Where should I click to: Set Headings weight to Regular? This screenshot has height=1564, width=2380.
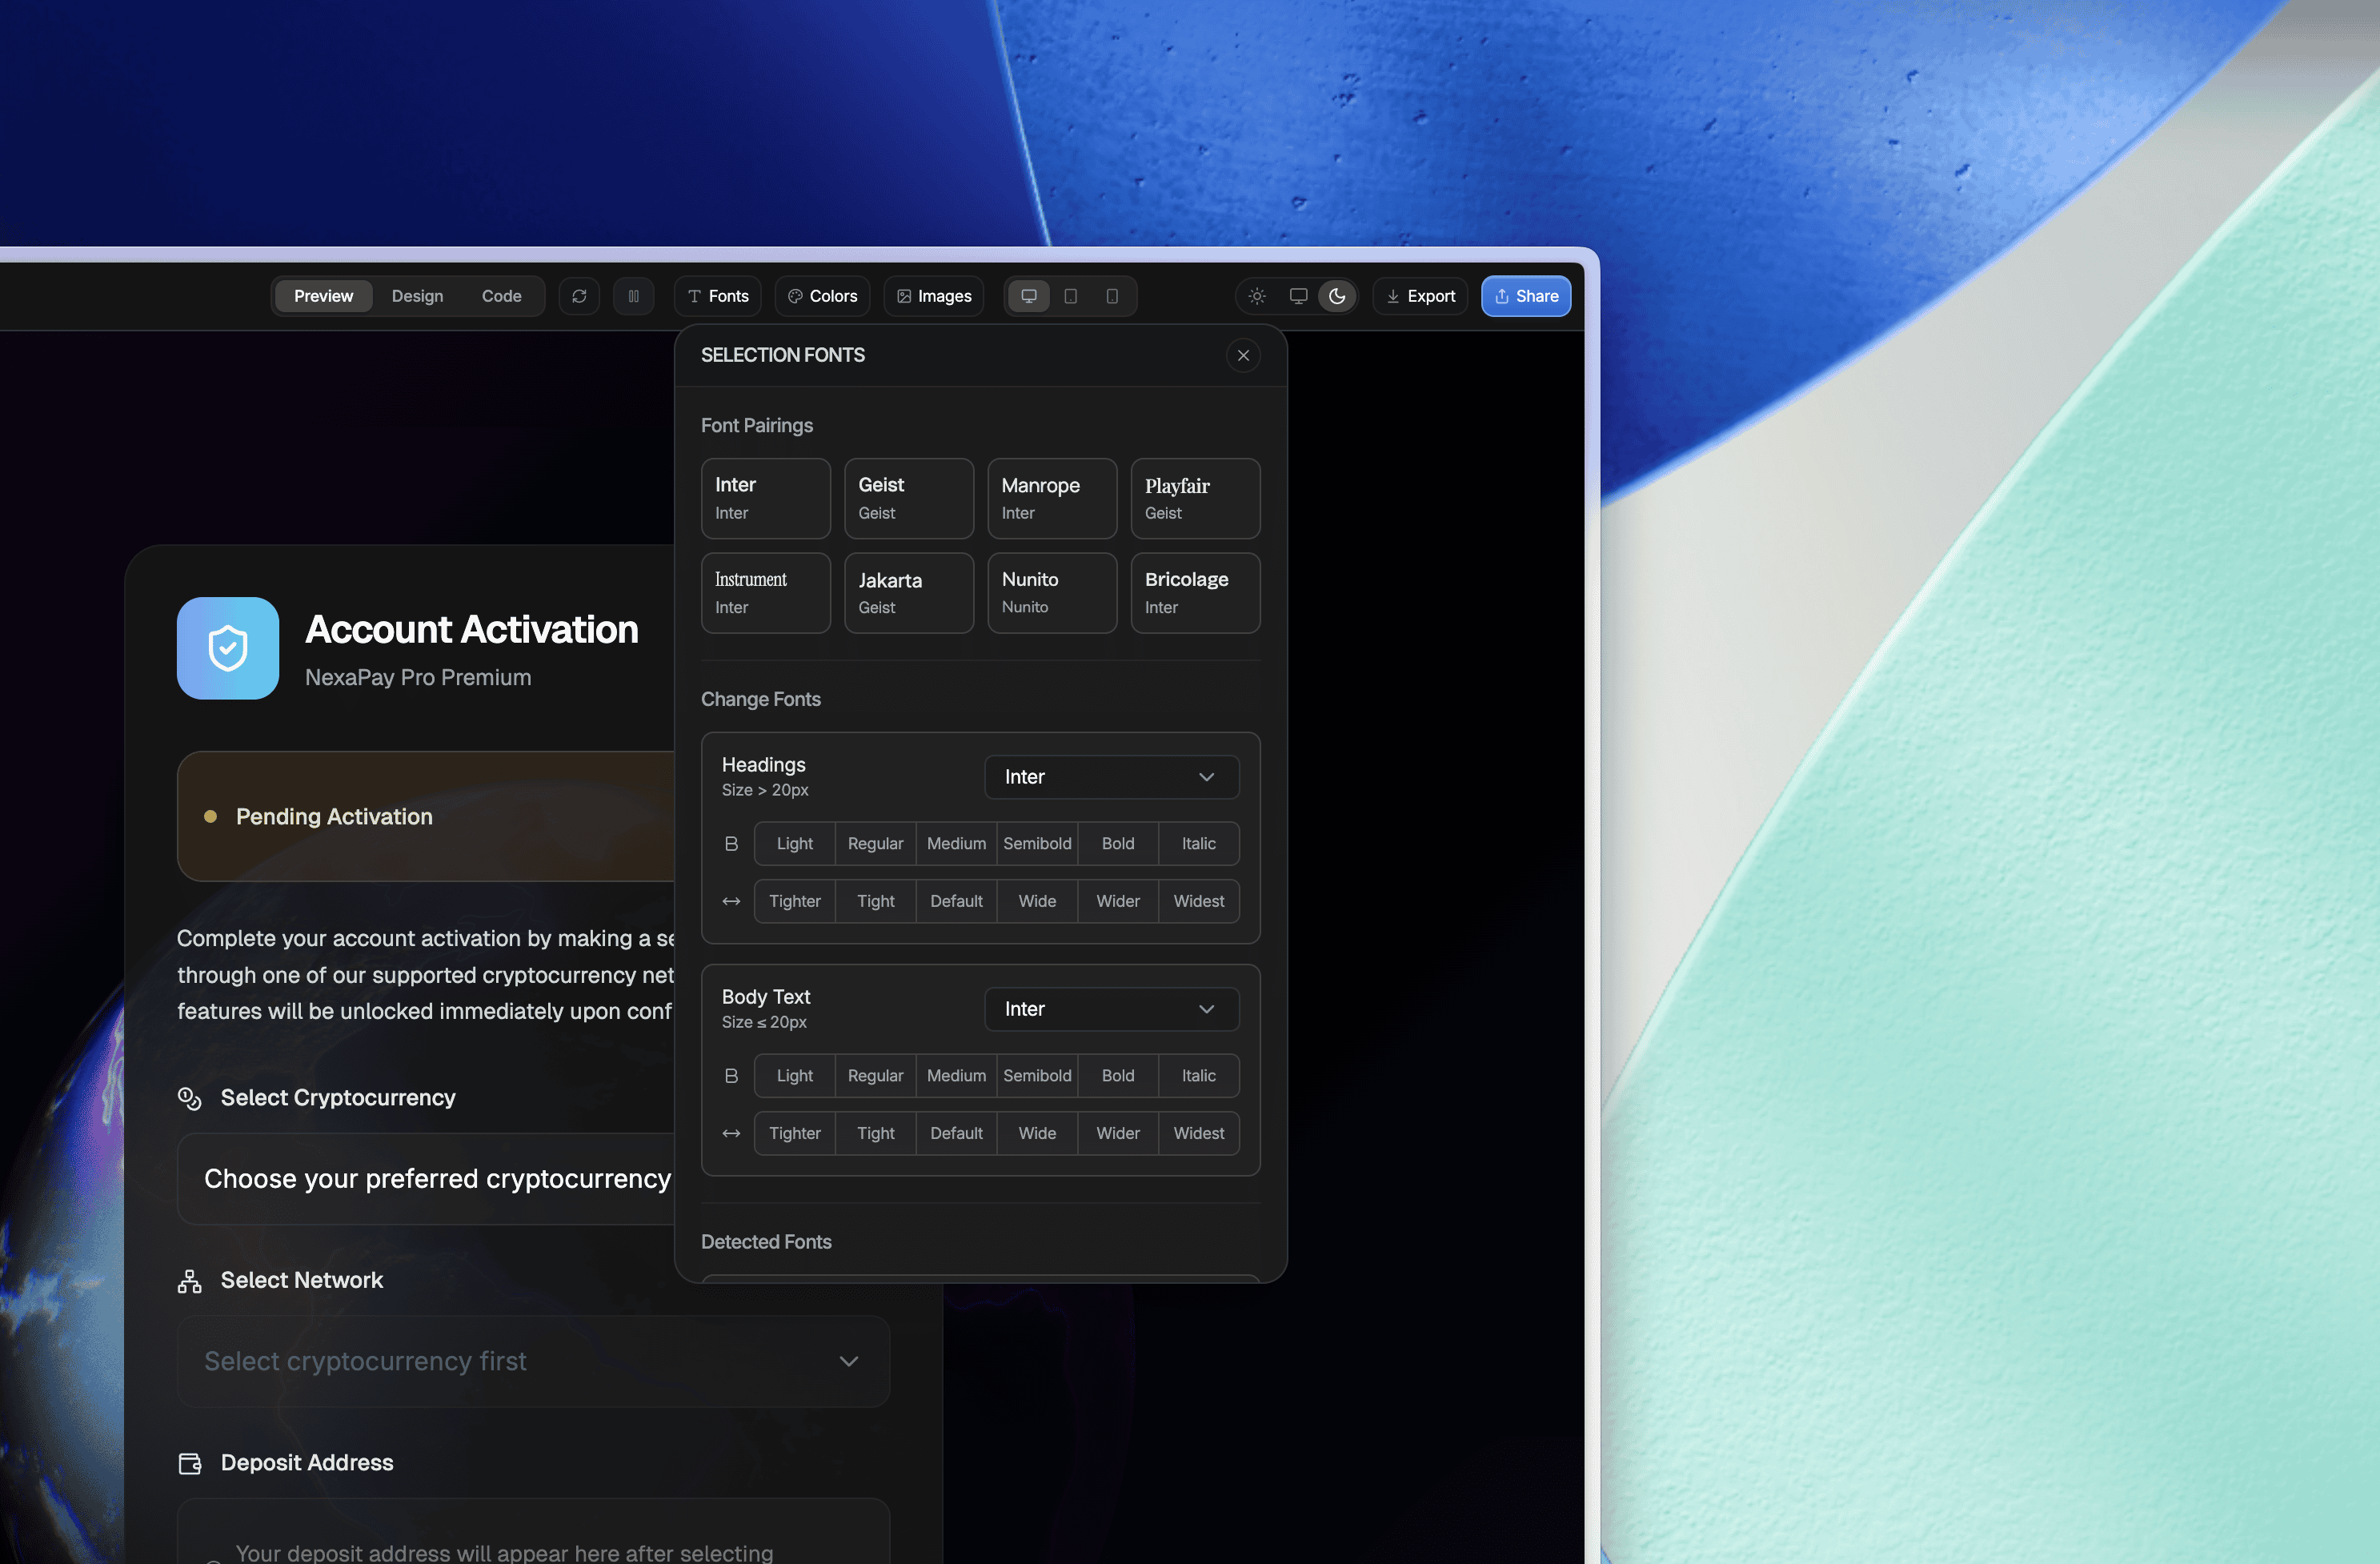[x=875, y=844]
